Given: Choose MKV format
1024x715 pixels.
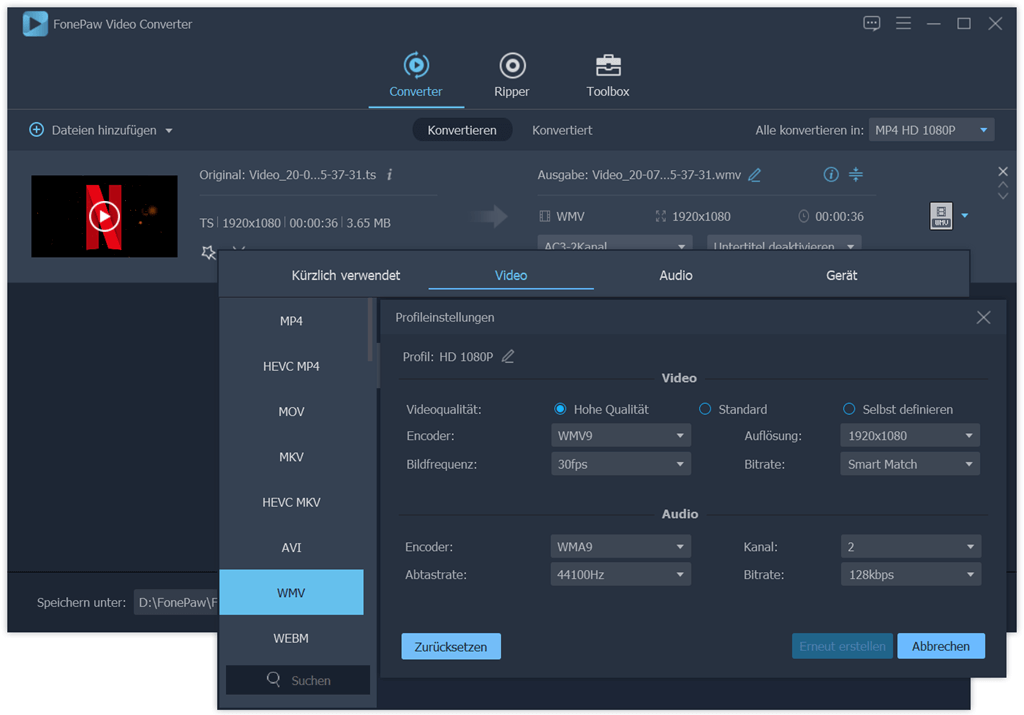Looking at the screenshot, I should pos(291,456).
